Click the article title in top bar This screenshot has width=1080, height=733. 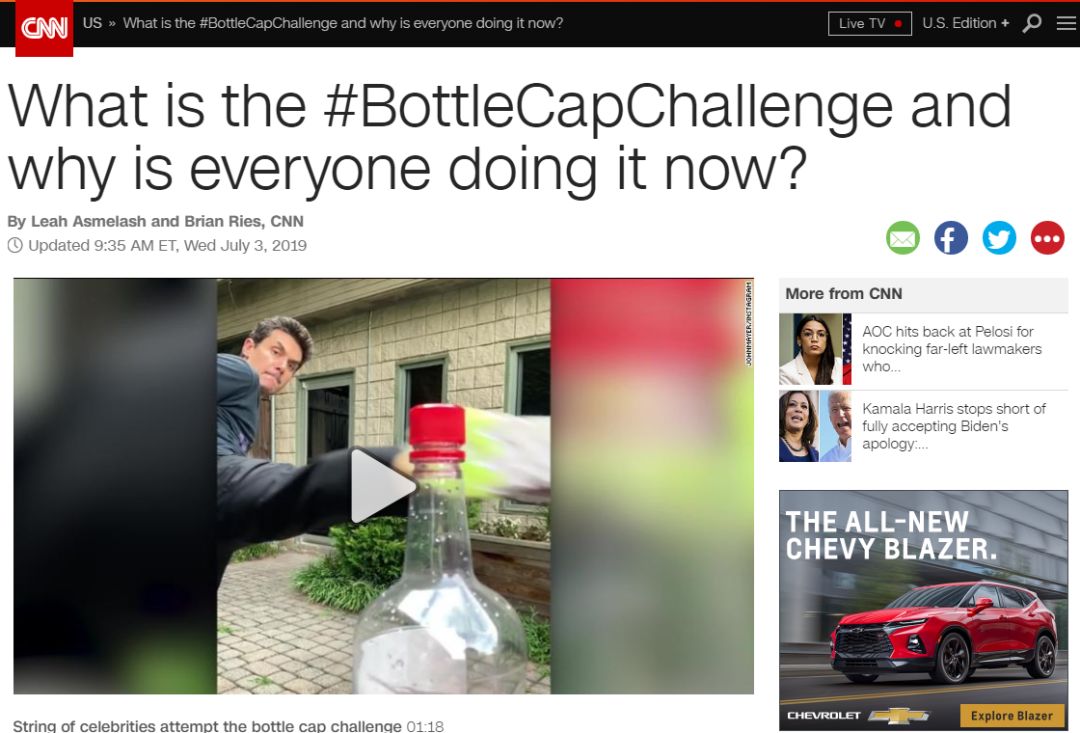coord(343,23)
